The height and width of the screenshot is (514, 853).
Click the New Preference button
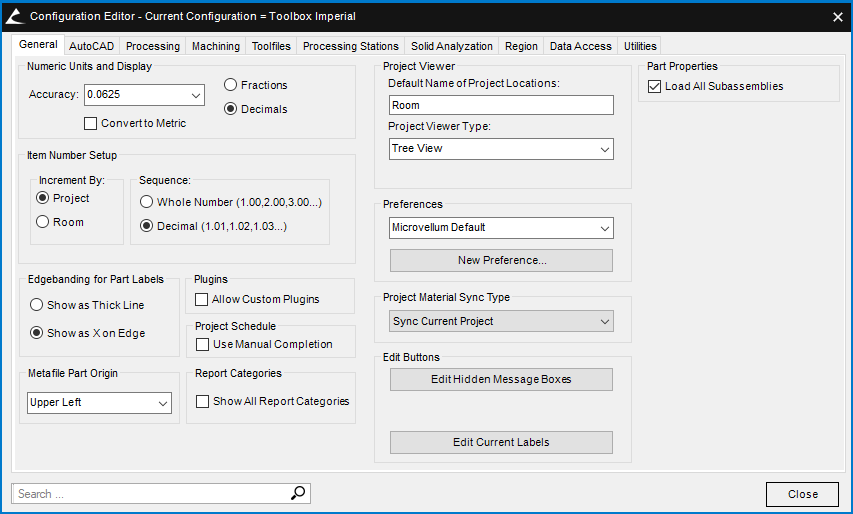501,260
